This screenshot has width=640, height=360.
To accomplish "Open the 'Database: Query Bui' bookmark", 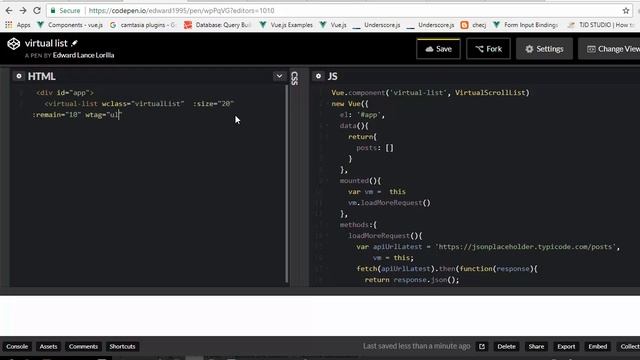I will (x=218, y=25).
